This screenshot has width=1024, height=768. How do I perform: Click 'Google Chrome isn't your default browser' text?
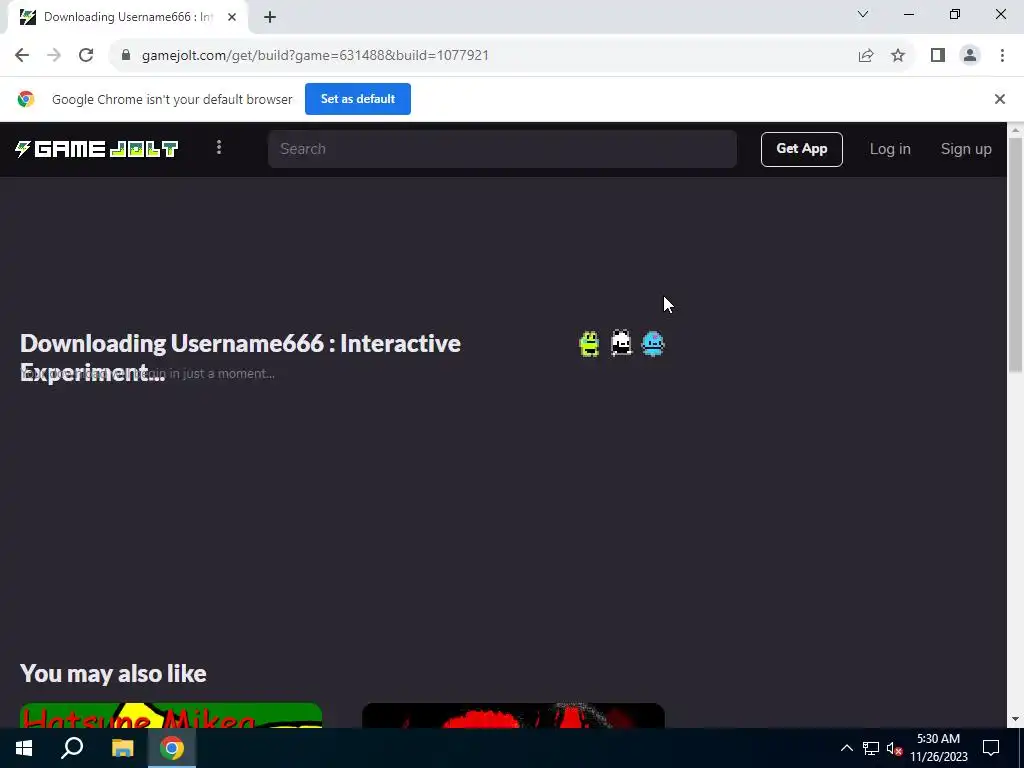pos(172,99)
